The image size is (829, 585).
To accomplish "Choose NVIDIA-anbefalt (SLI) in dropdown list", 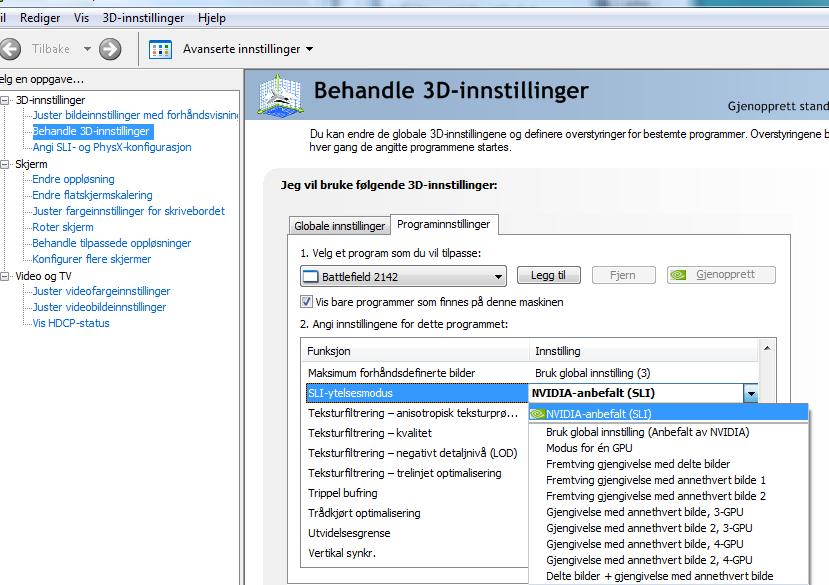I will [x=669, y=414].
